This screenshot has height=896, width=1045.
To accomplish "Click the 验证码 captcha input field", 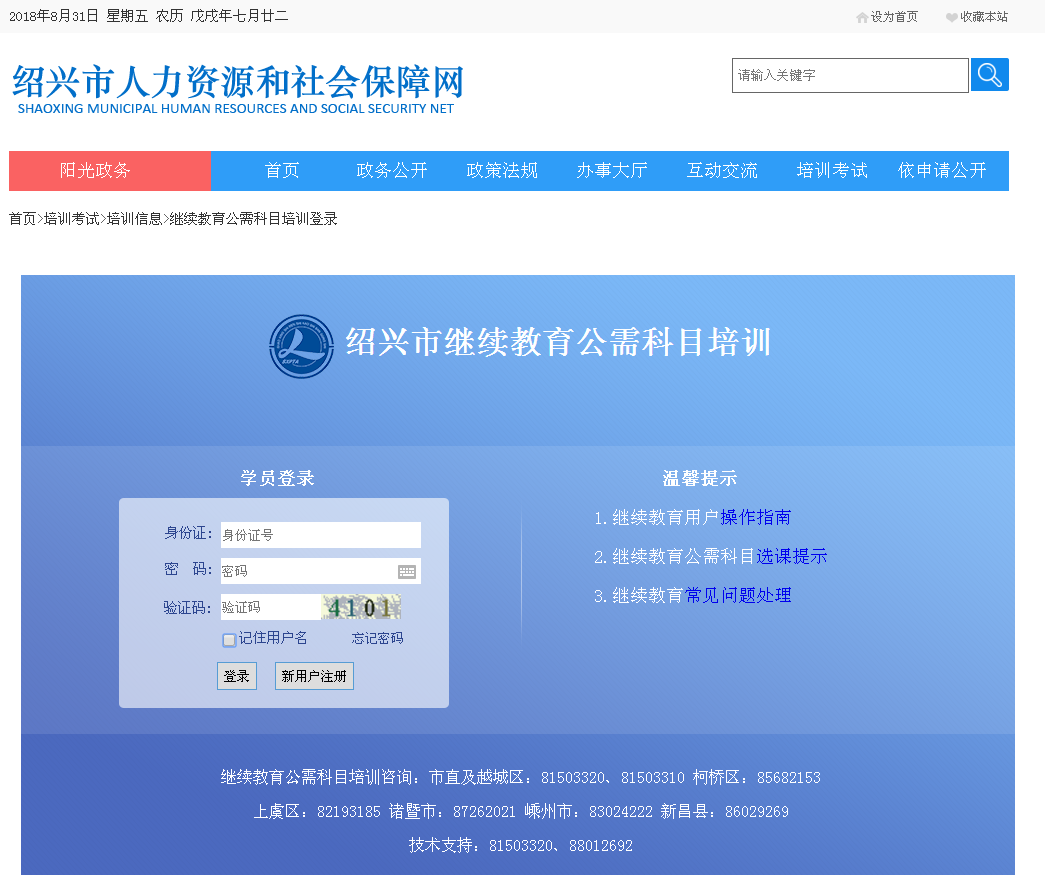I will tap(270, 607).
